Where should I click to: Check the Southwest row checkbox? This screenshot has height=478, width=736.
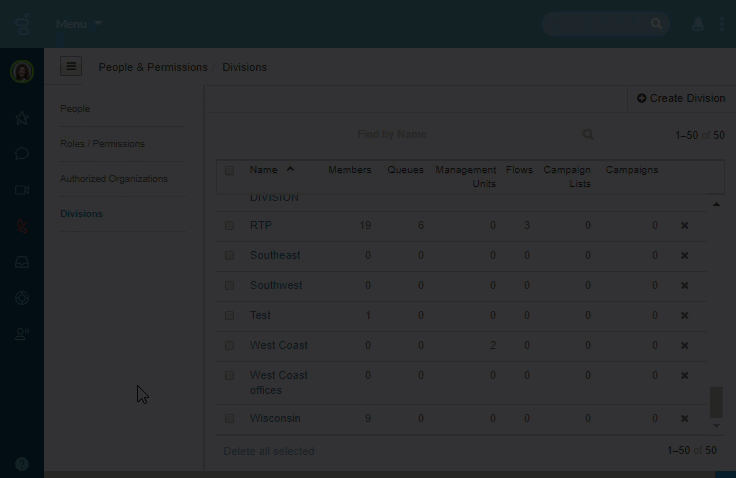click(229, 285)
